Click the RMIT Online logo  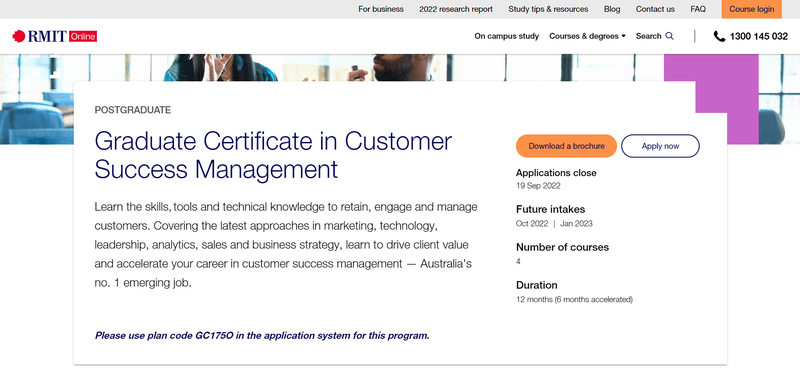coord(55,36)
